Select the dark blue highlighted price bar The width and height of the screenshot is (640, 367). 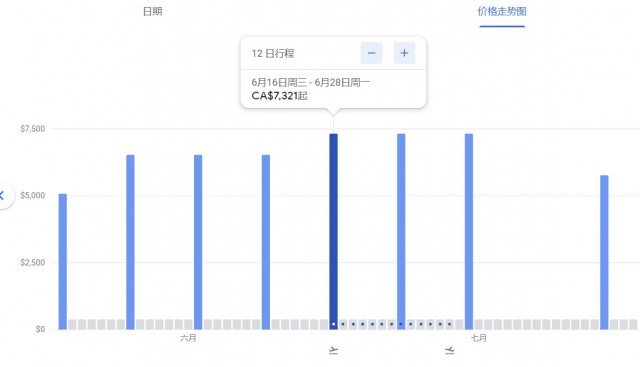(333, 231)
